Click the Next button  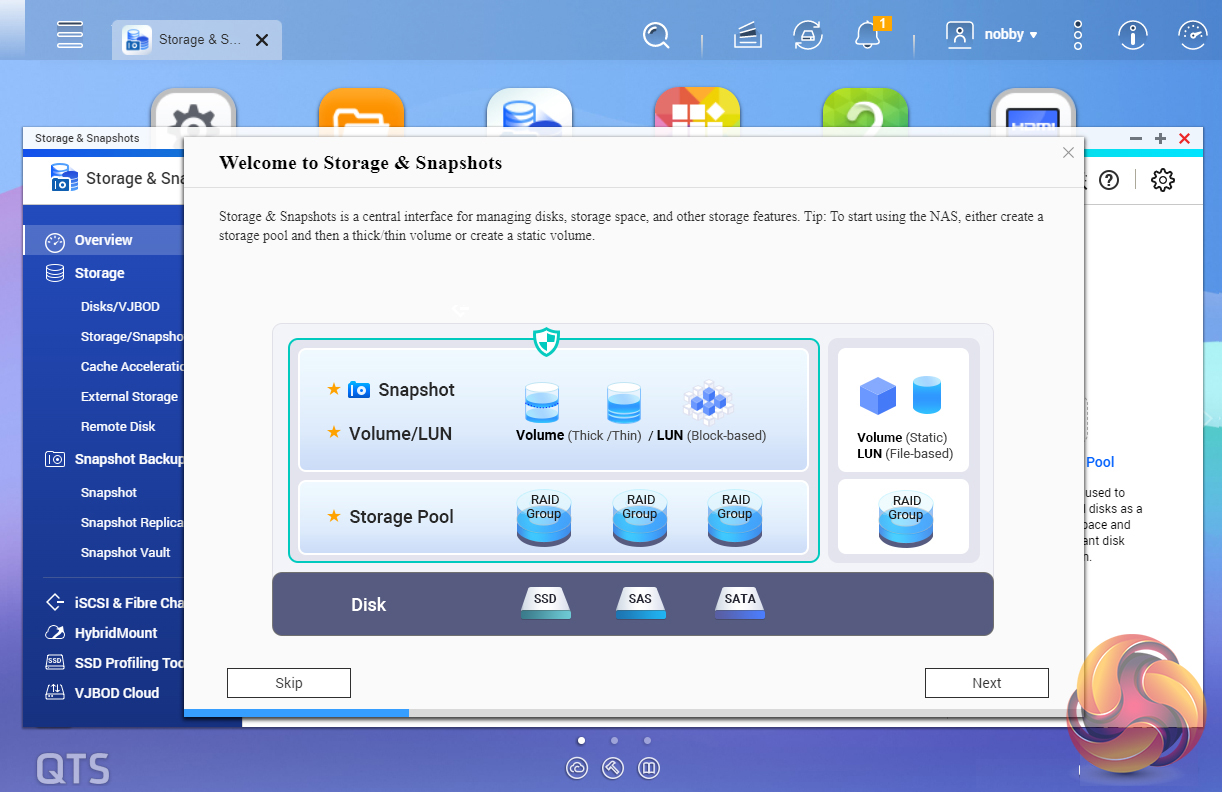[x=987, y=683]
